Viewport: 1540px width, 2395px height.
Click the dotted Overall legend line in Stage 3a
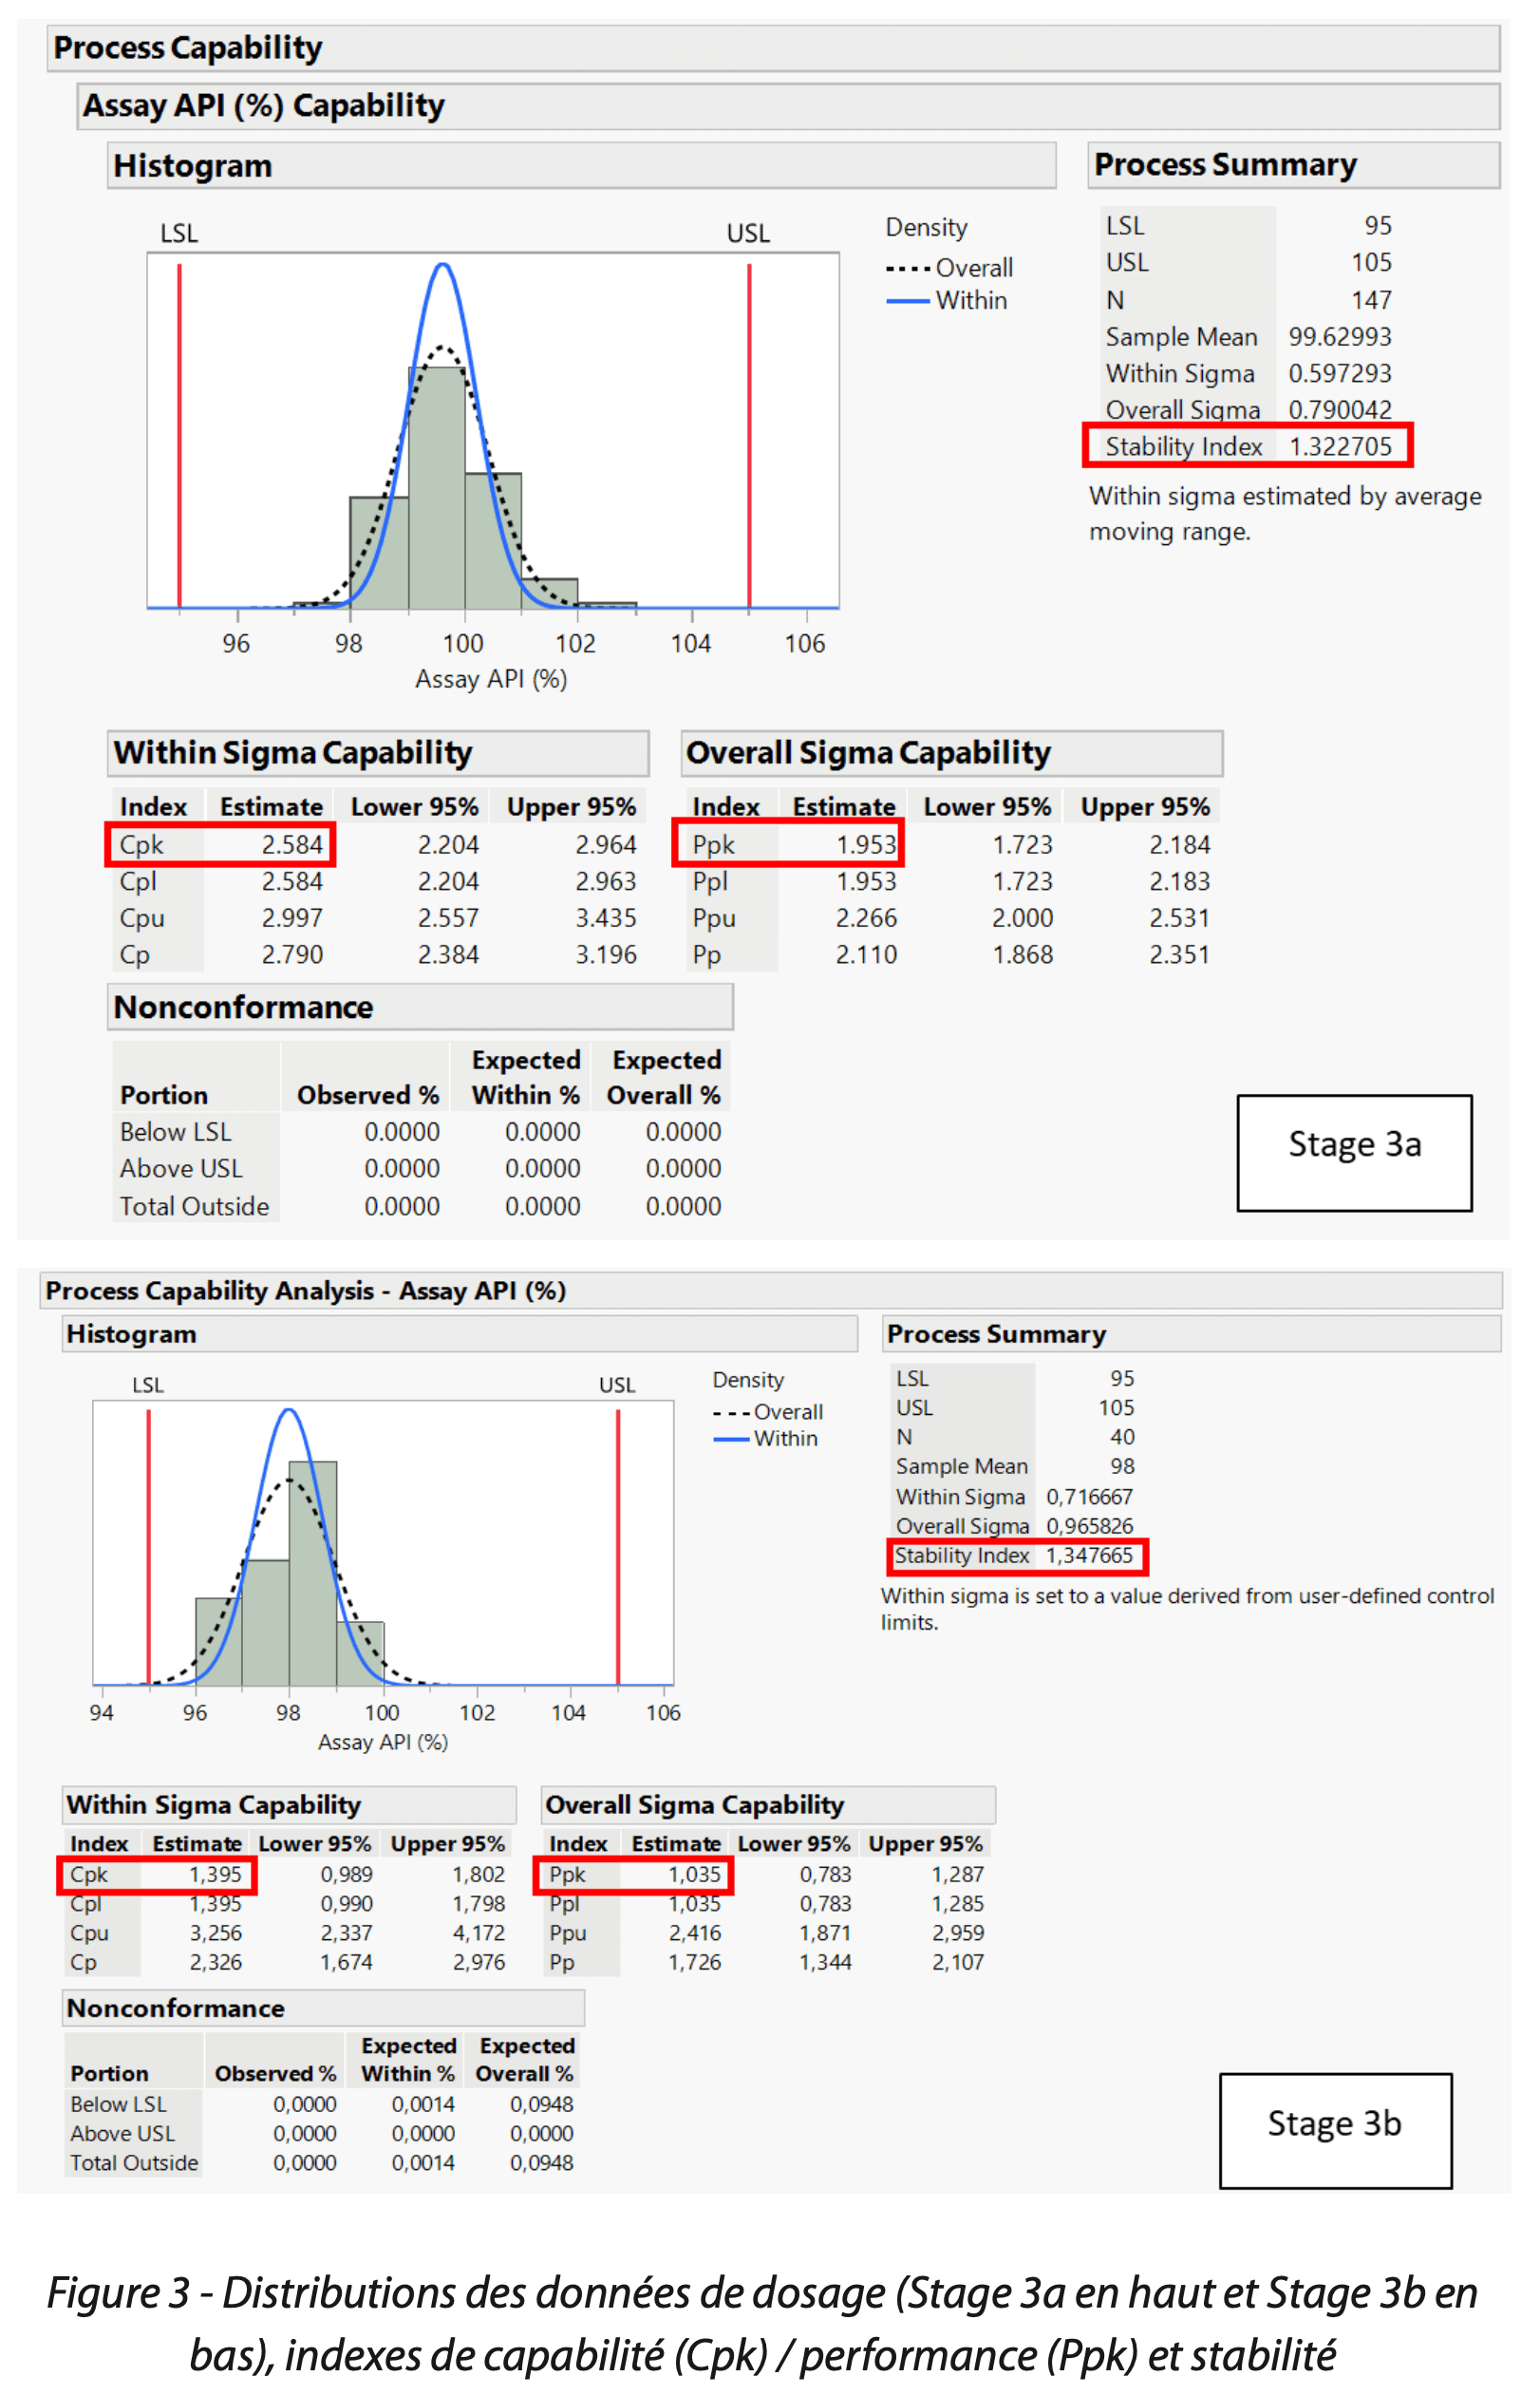point(907,268)
